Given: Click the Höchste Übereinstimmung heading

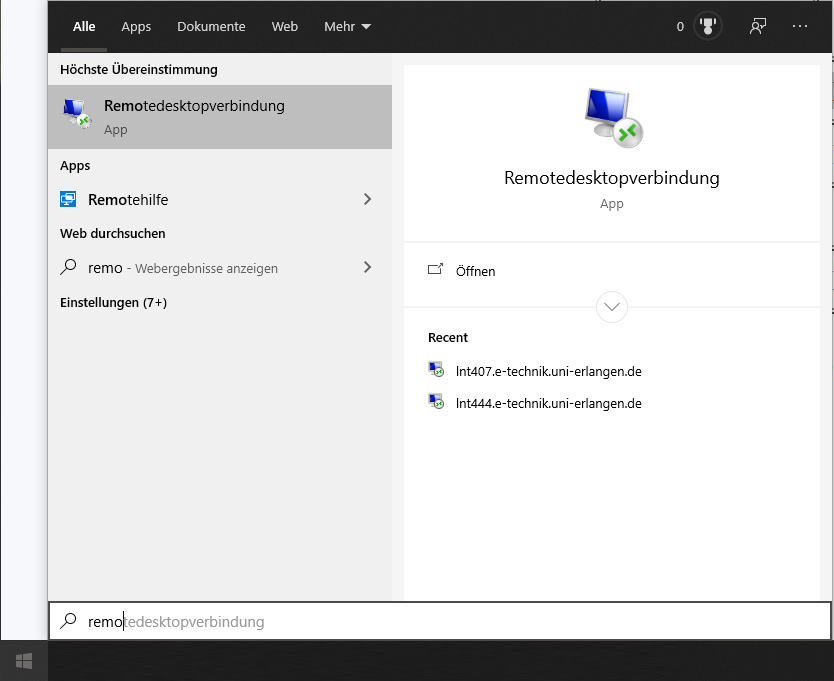Looking at the screenshot, I should (x=139, y=70).
